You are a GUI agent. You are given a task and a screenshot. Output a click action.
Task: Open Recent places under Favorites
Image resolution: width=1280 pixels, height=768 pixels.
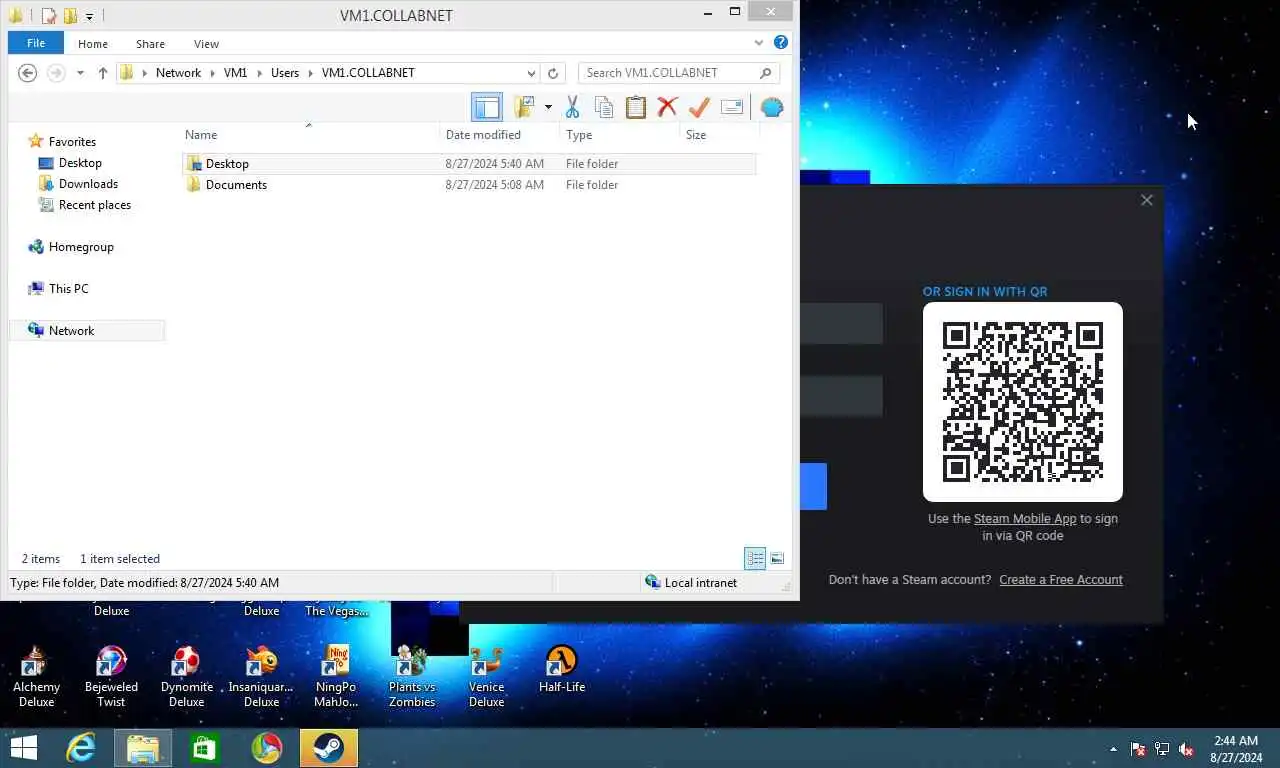(94, 205)
